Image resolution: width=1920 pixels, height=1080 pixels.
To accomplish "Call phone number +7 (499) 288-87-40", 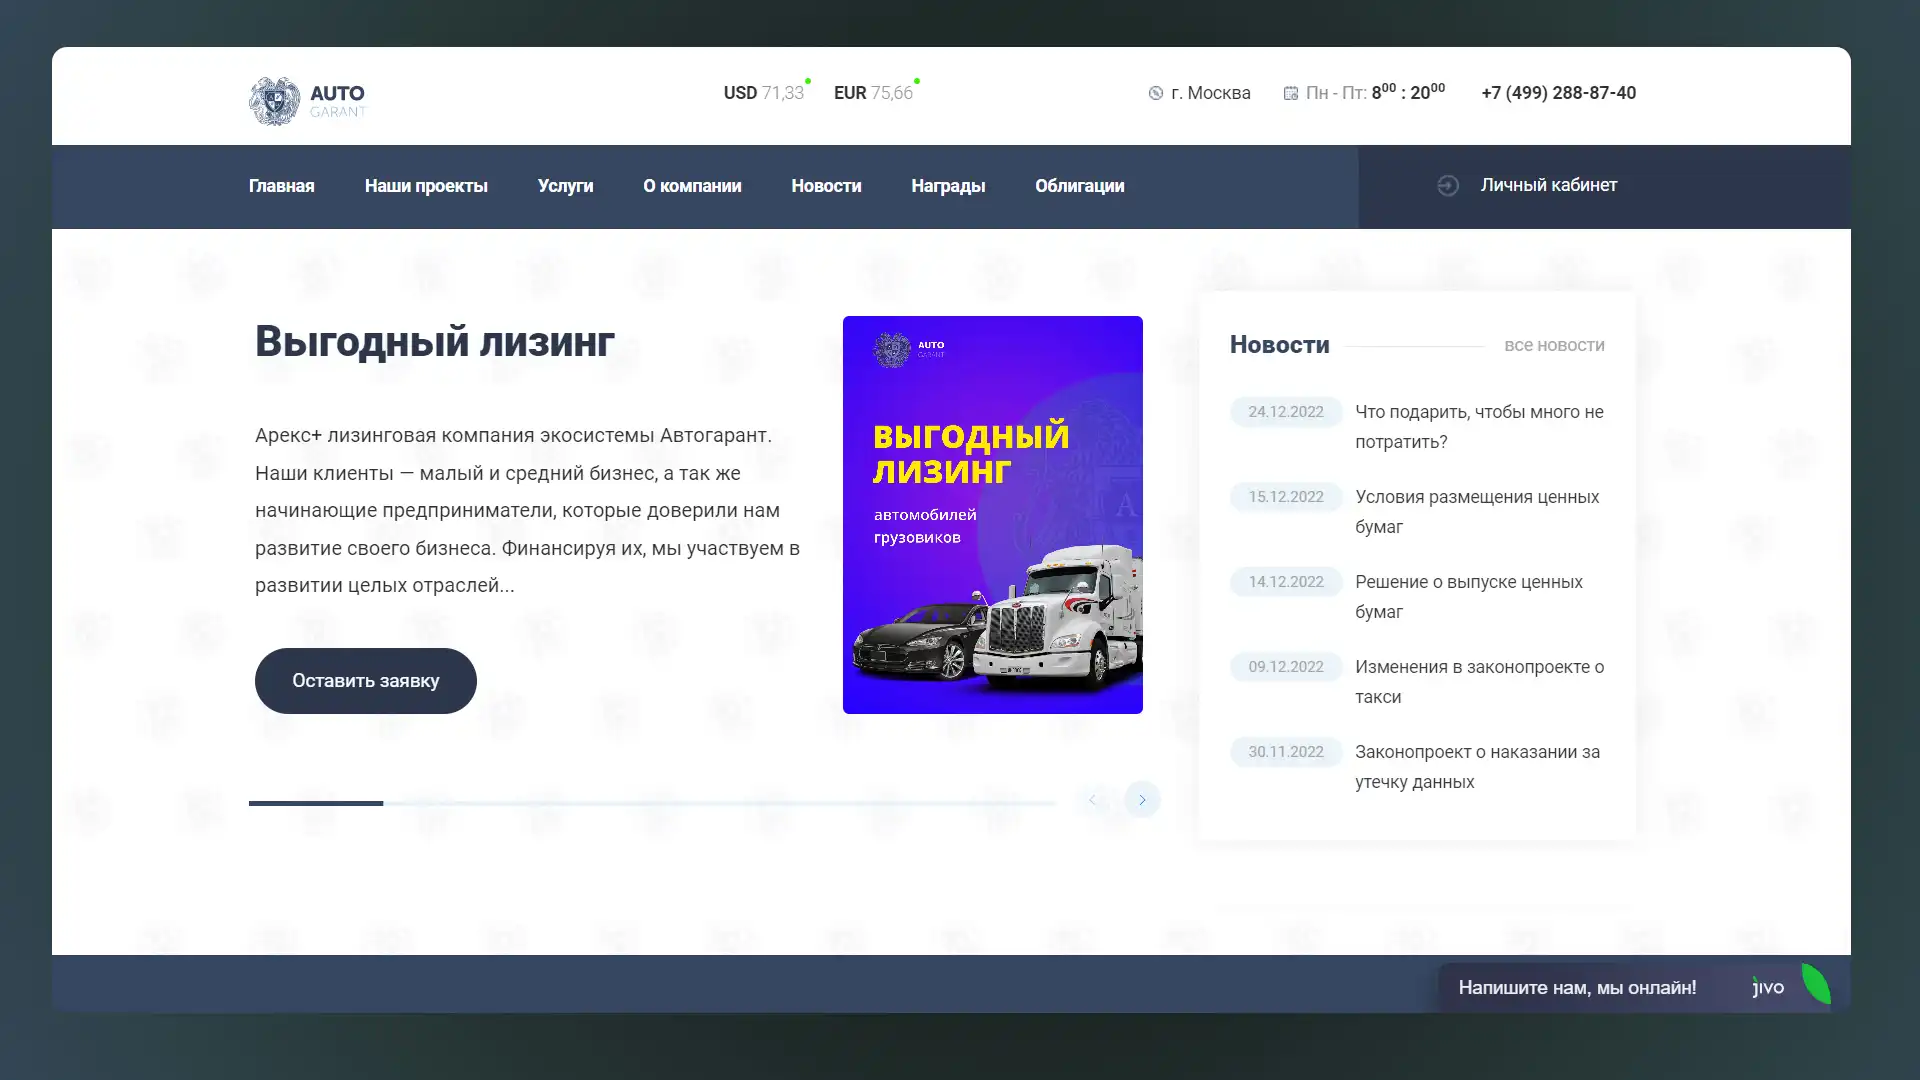I will coord(1558,93).
